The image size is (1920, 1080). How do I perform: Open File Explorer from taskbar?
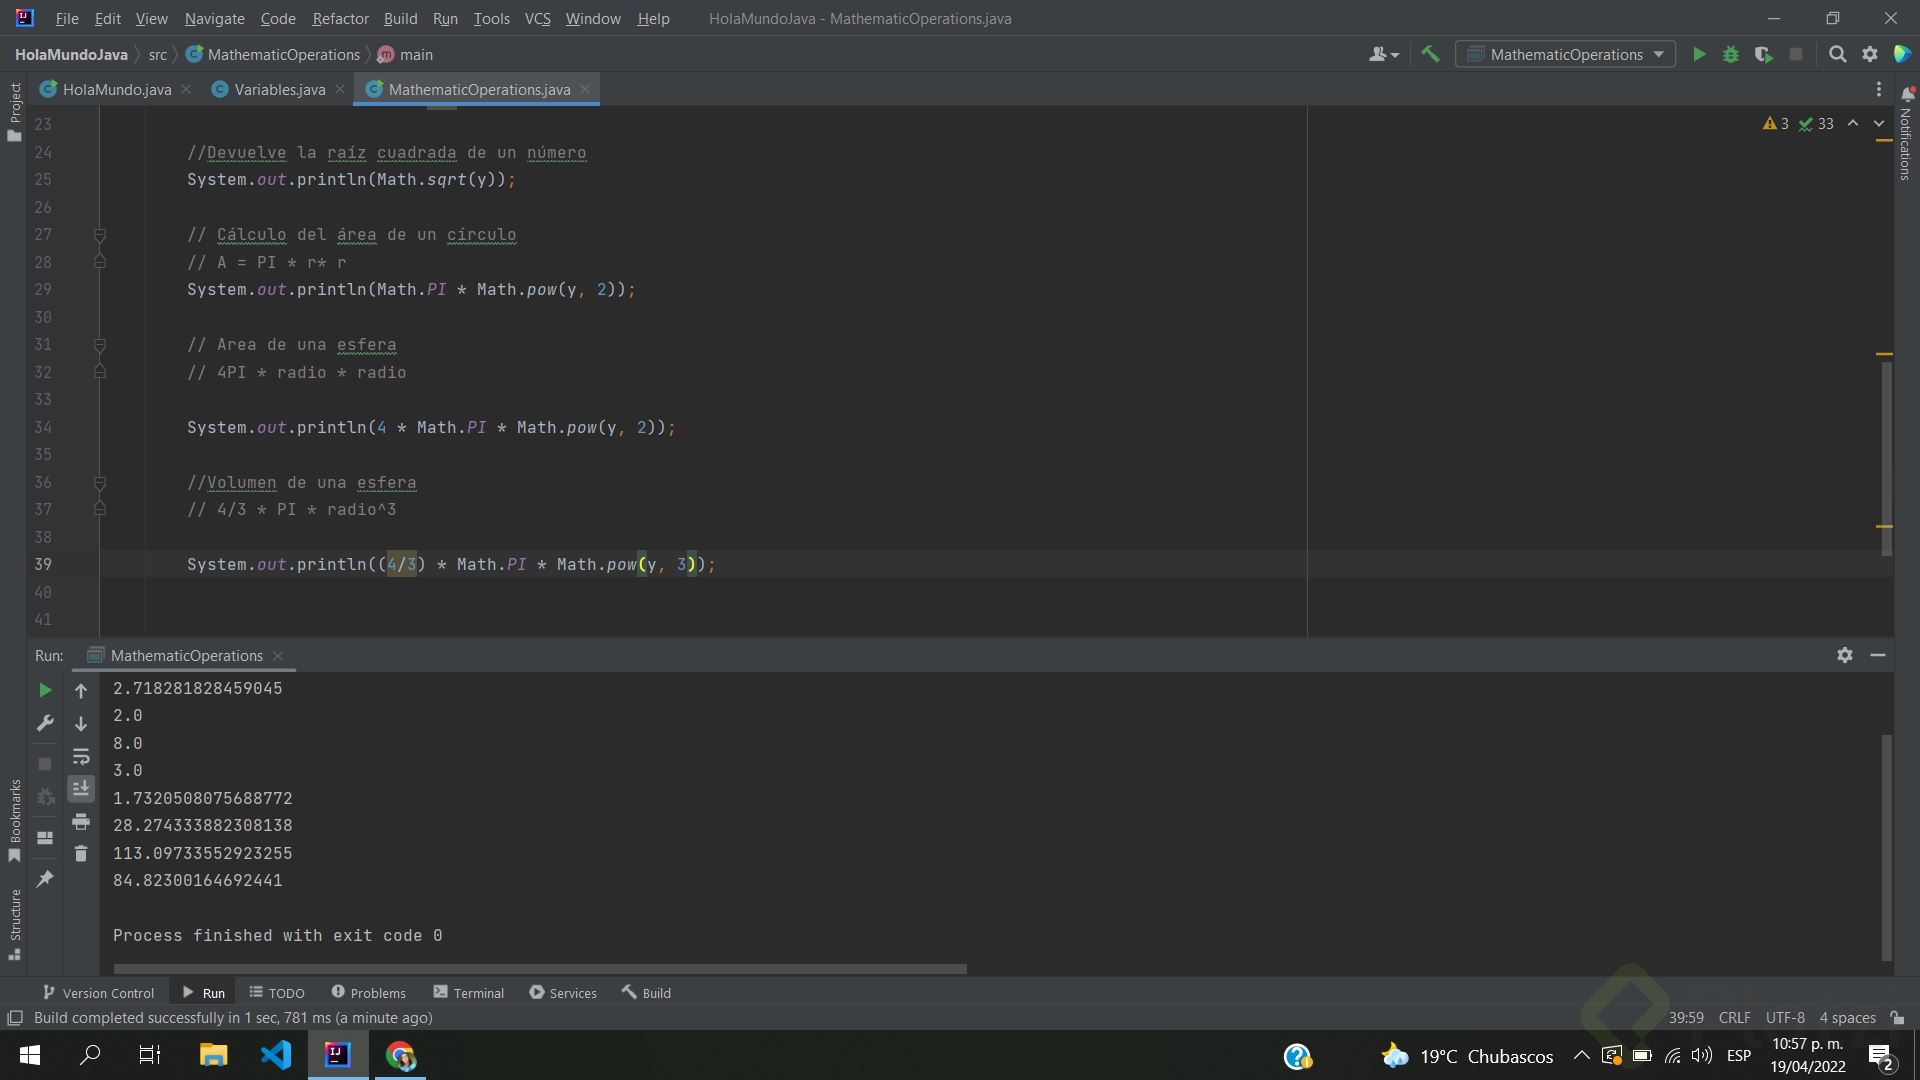[x=213, y=1055]
